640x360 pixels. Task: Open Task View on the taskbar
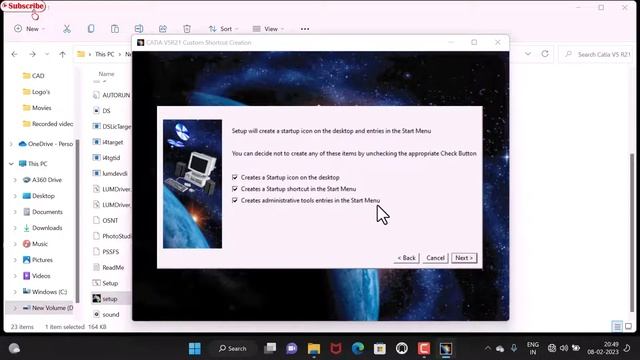[270, 349]
